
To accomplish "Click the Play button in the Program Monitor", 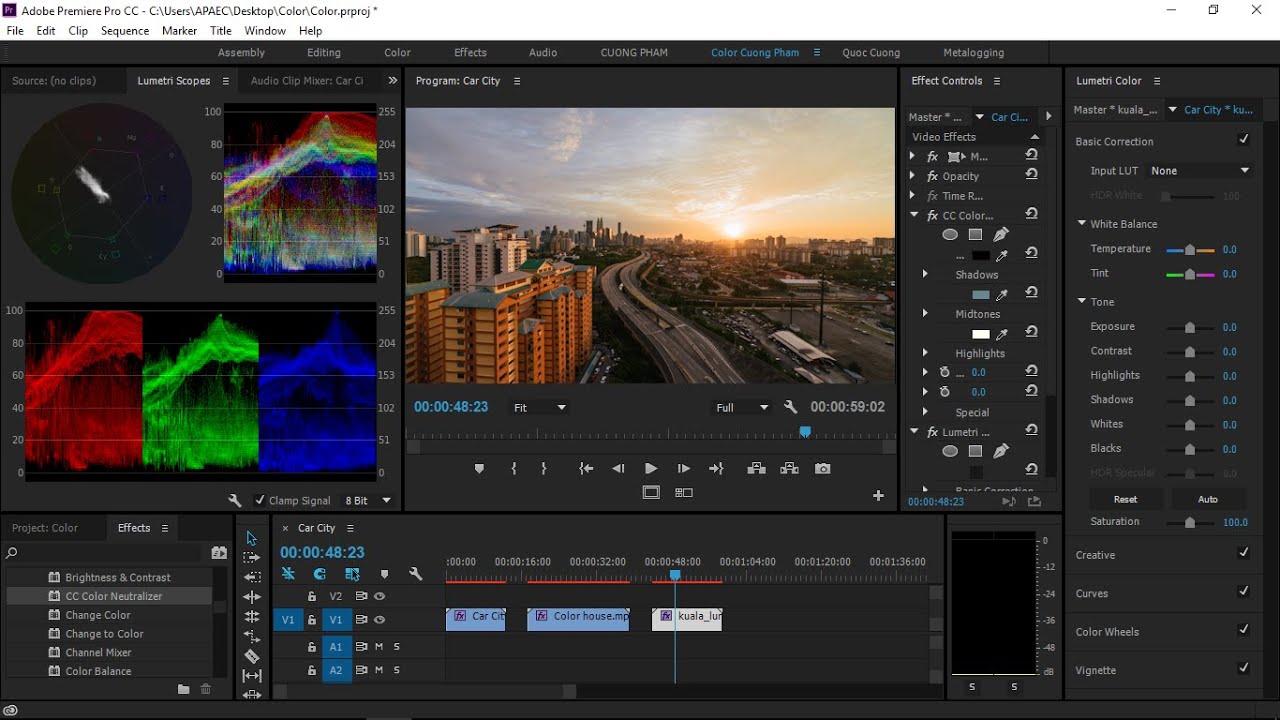I will pyautogui.click(x=650, y=468).
